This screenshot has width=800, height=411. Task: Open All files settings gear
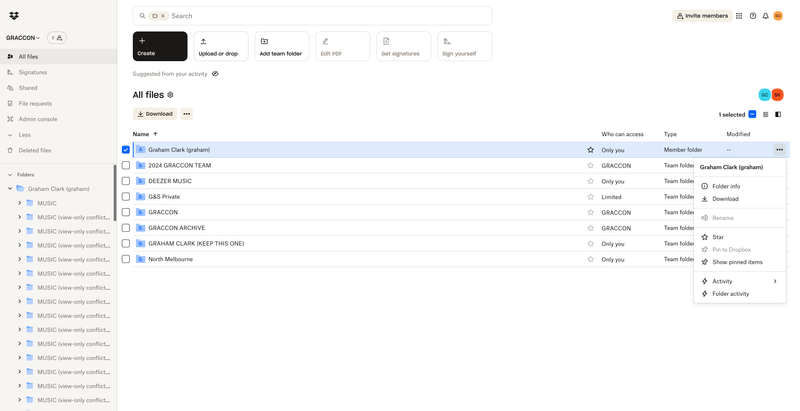pos(170,95)
